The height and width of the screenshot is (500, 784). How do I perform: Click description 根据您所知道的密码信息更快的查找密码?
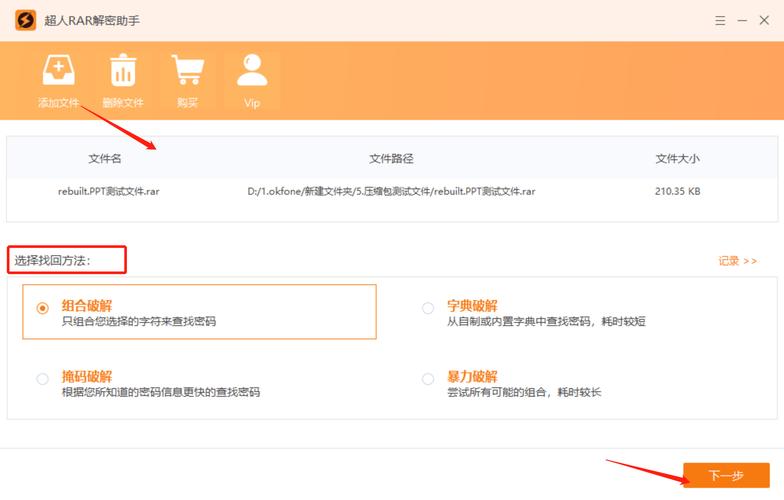click(160, 392)
